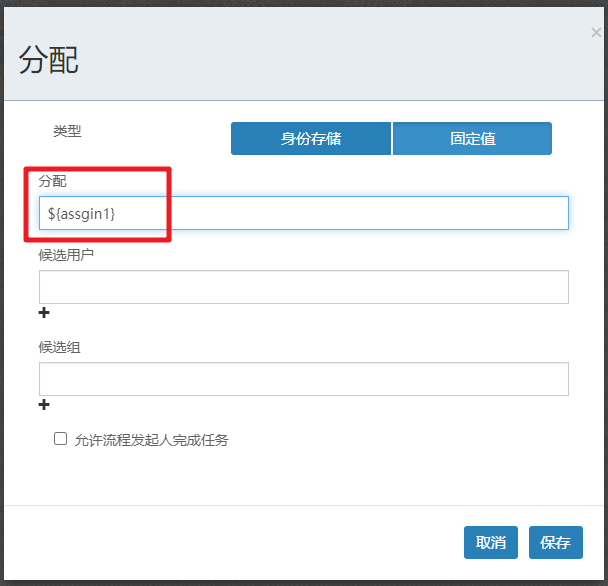Click the 类型 label

coord(67,131)
